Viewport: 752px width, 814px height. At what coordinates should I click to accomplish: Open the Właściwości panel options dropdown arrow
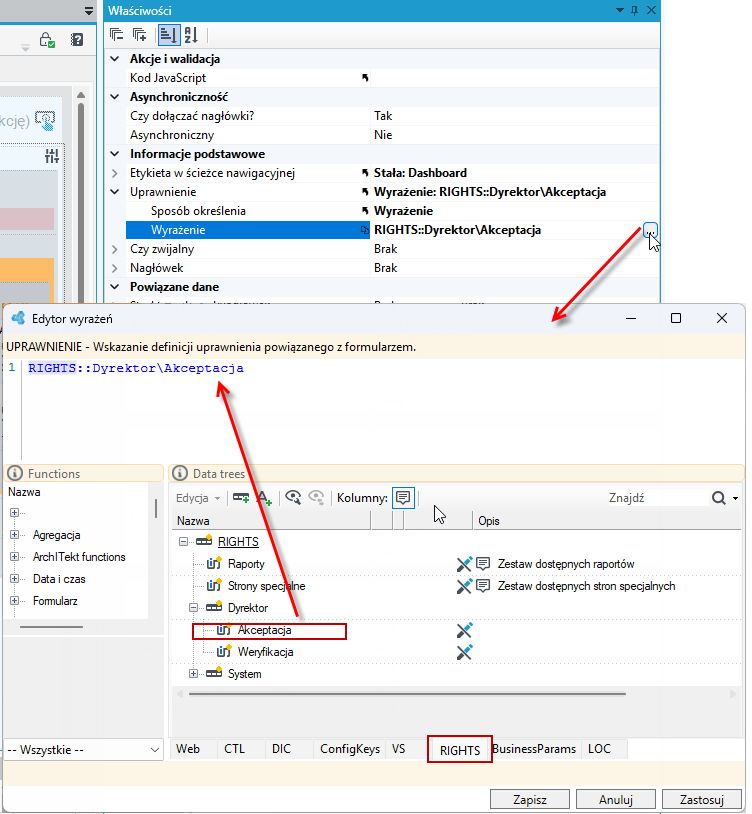(x=620, y=10)
